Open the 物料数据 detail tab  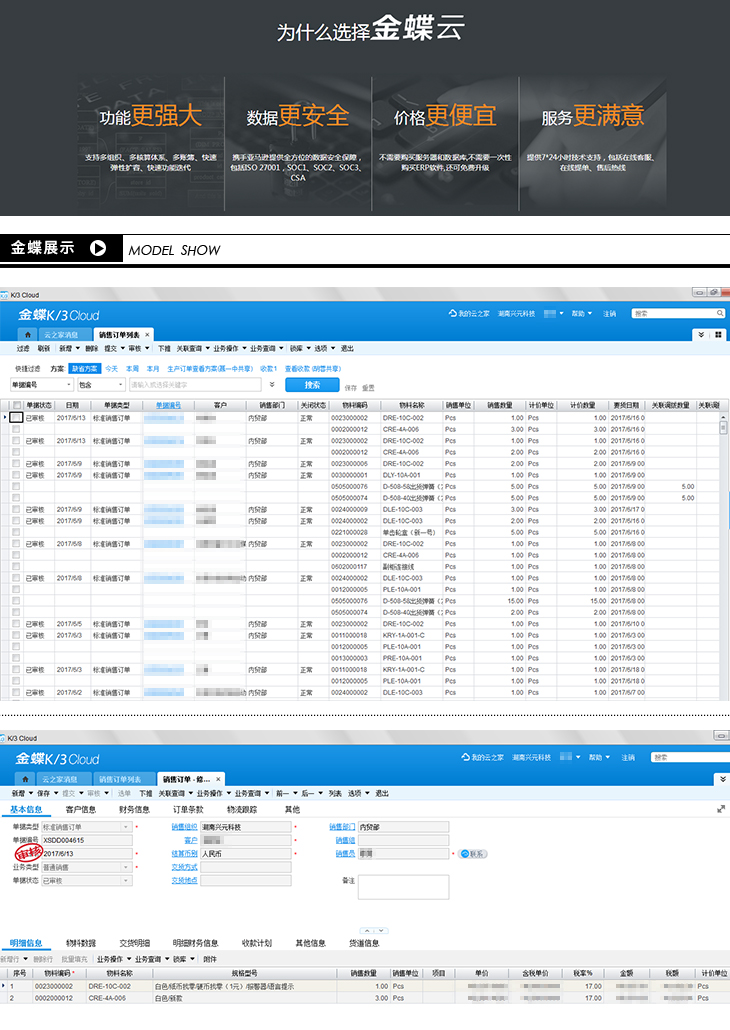tap(81, 943)
